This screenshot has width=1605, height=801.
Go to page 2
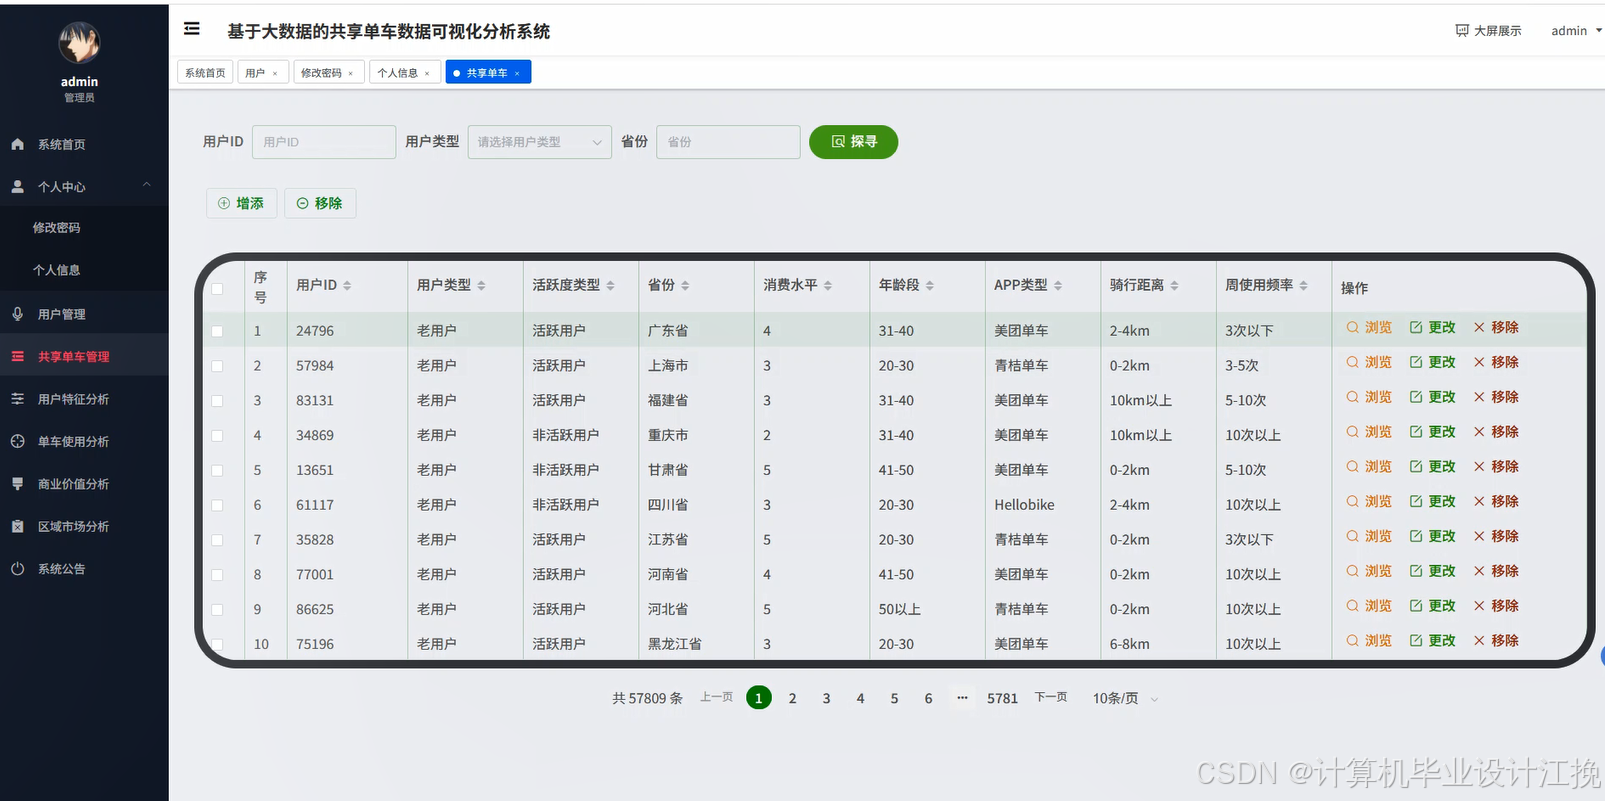point(793,698)
